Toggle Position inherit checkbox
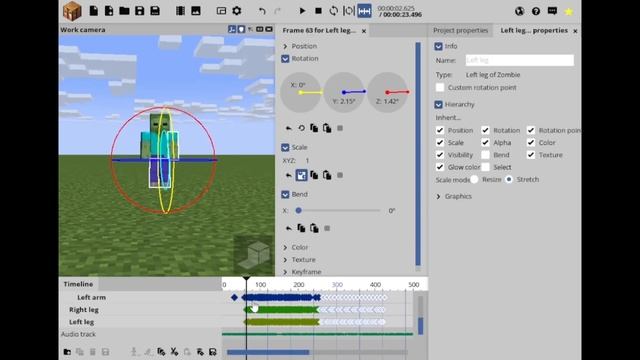This screenshot has width=640, height=360. click(440, 130)
